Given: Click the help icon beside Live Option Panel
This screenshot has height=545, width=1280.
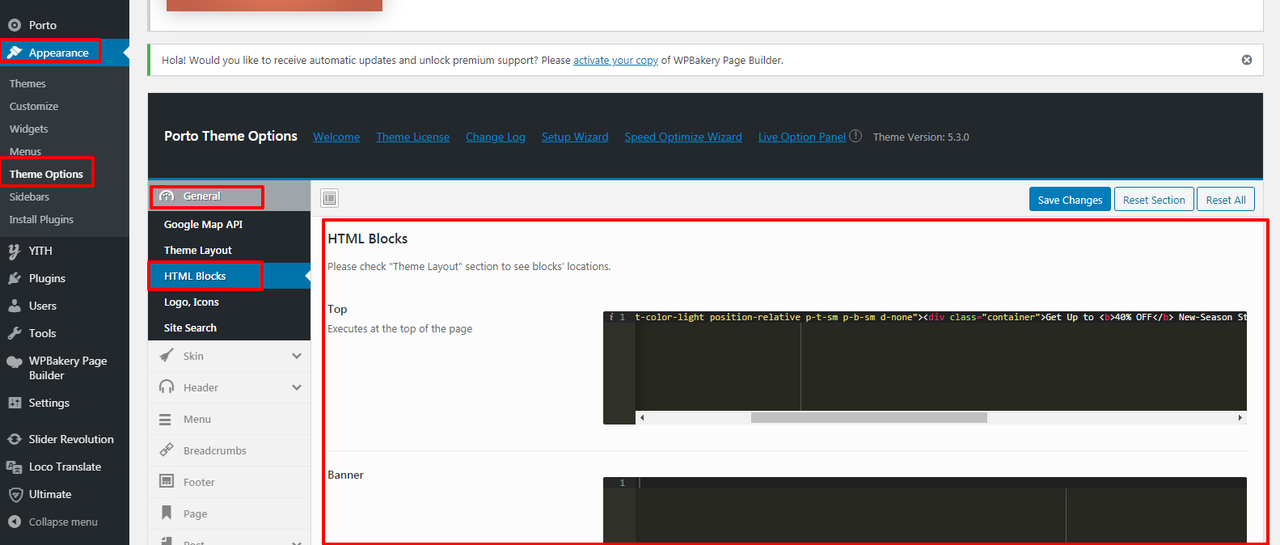Looking at the screenshot, I should (855, 136).
